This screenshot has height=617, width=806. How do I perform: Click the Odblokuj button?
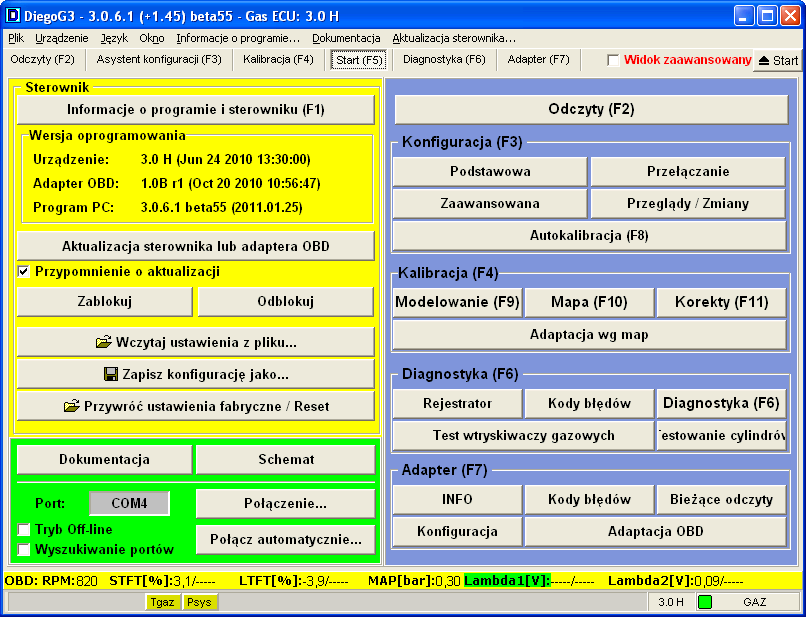point(286,301)
